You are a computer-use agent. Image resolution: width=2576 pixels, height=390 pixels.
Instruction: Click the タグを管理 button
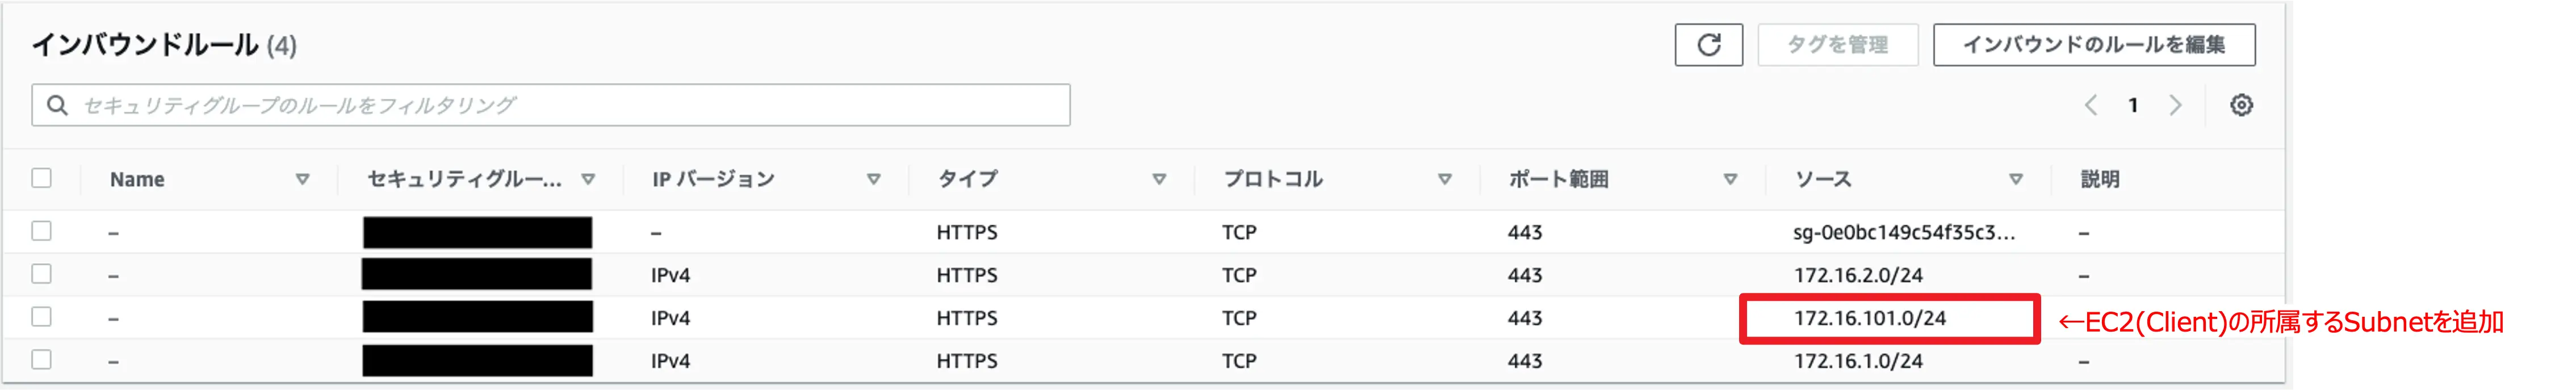[1837, 45]
